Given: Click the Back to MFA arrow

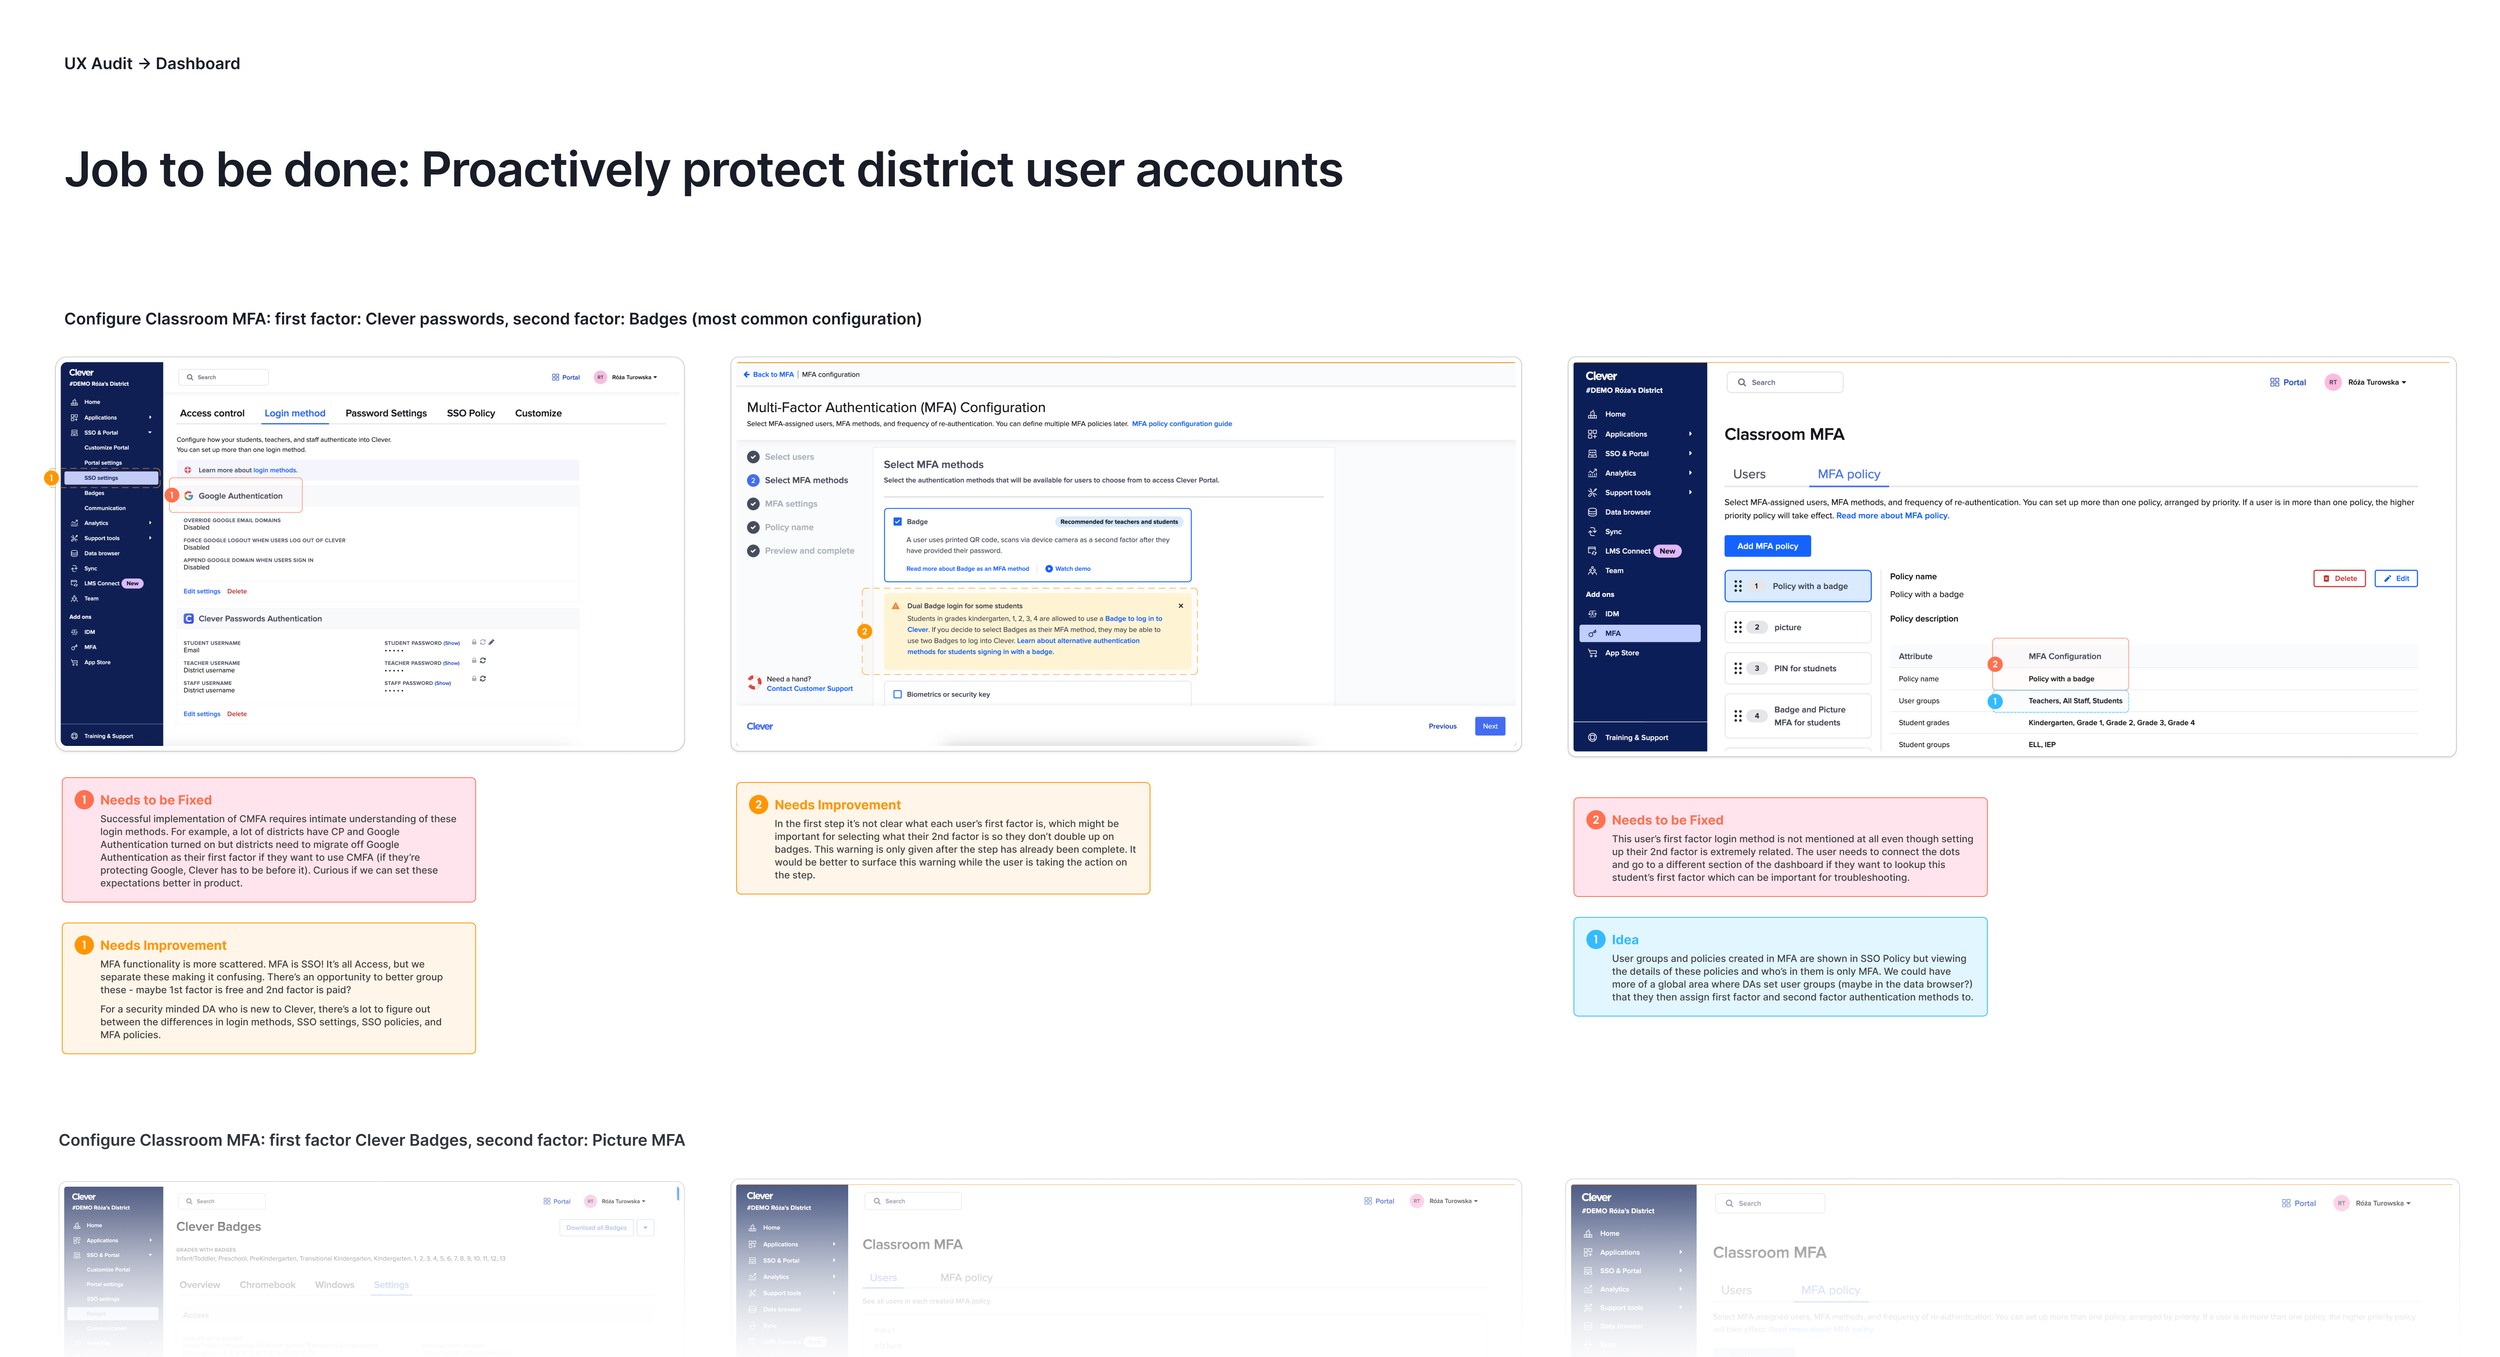Looking at the screenshot, I should [747, 375].
